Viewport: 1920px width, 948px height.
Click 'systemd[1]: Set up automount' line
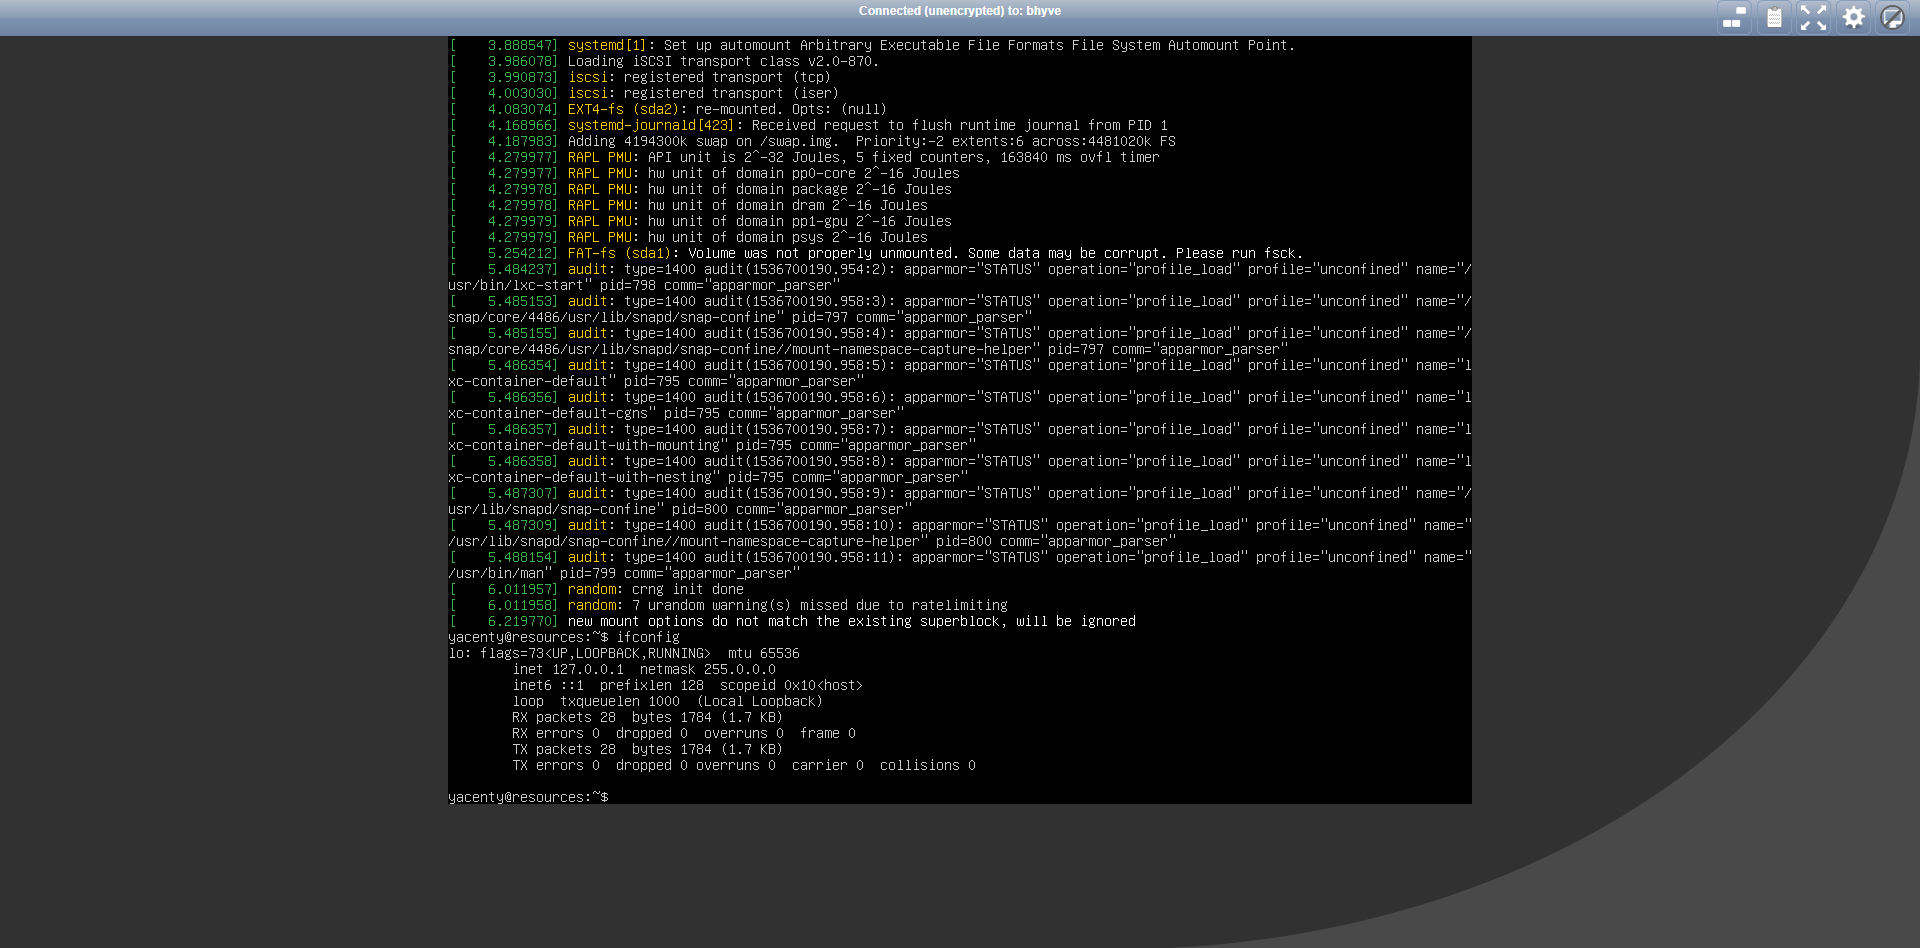pyautogui.click(x=872, y=45)
